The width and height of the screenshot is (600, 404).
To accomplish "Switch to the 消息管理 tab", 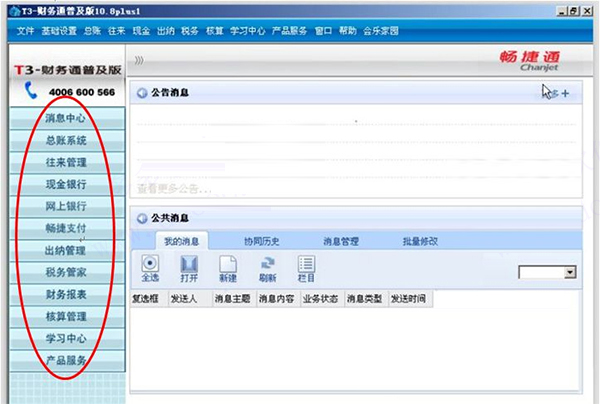I will [x=341, y=241].
